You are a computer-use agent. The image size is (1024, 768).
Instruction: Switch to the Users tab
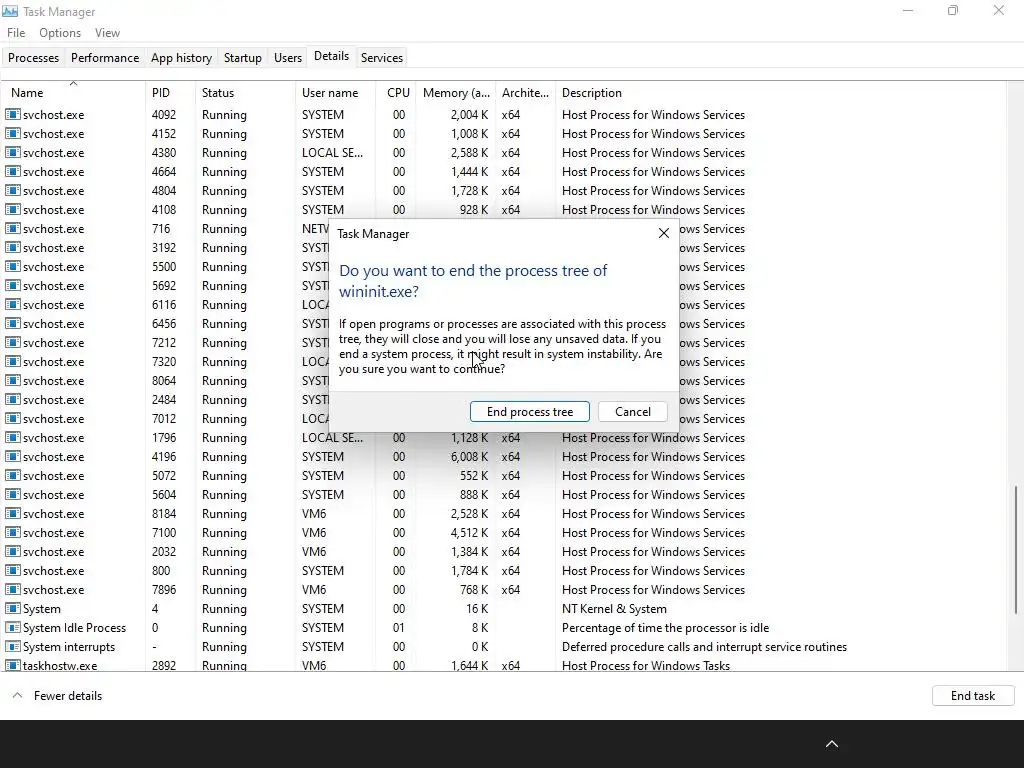[x=287, y=57]
